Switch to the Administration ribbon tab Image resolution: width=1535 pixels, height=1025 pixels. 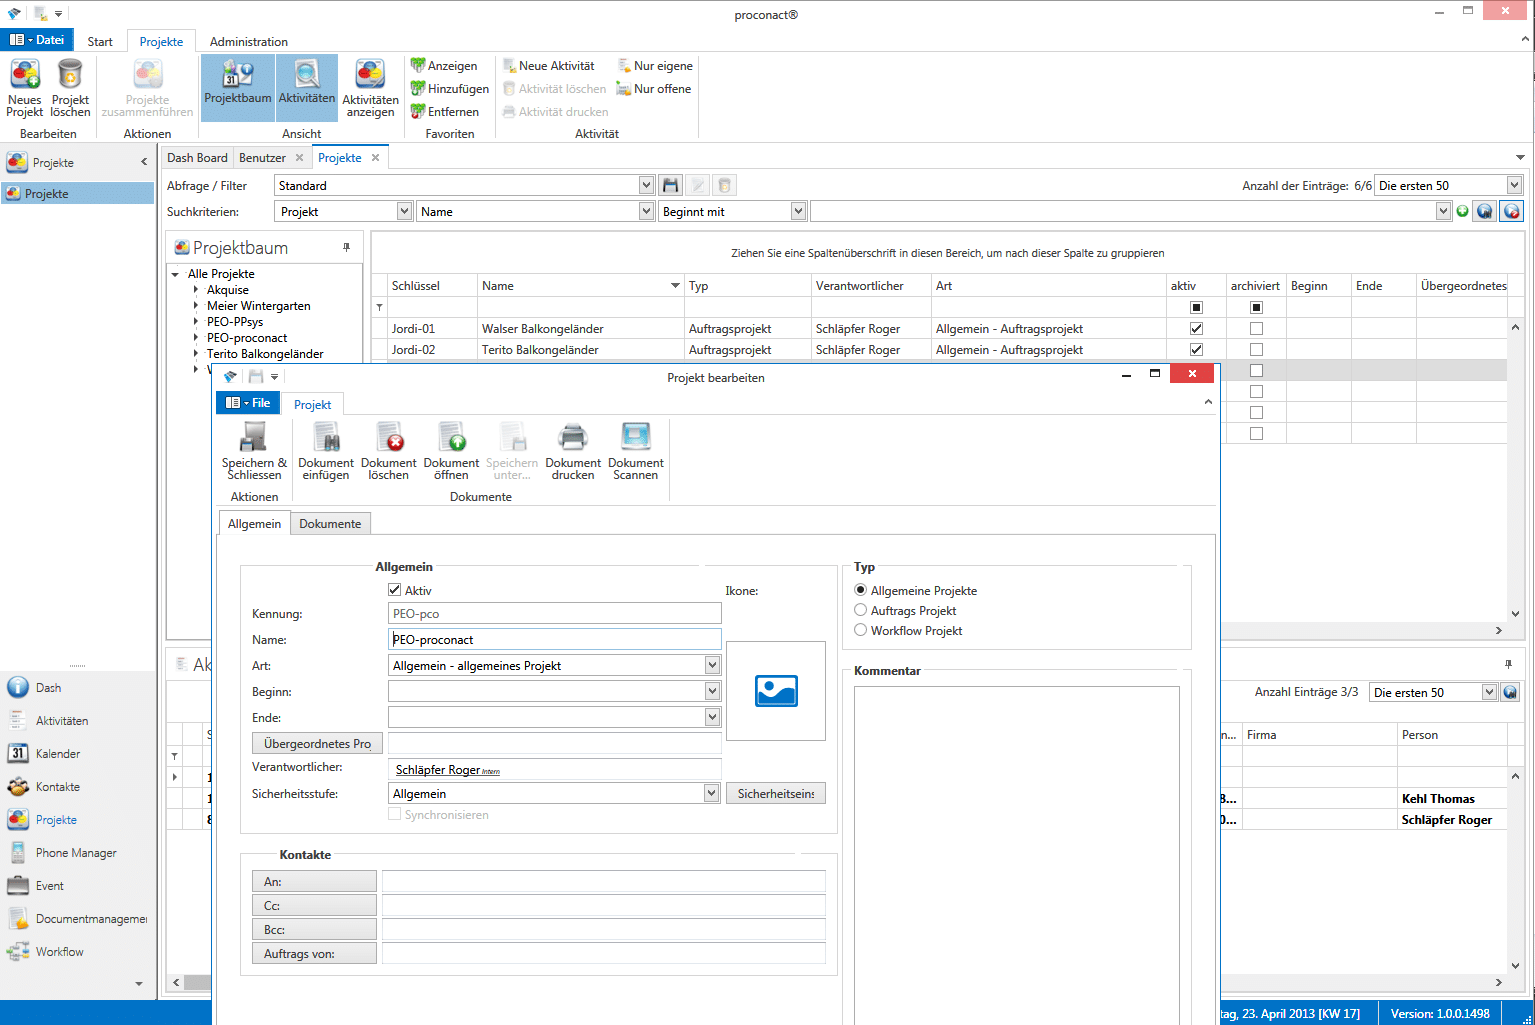[249, 42]
